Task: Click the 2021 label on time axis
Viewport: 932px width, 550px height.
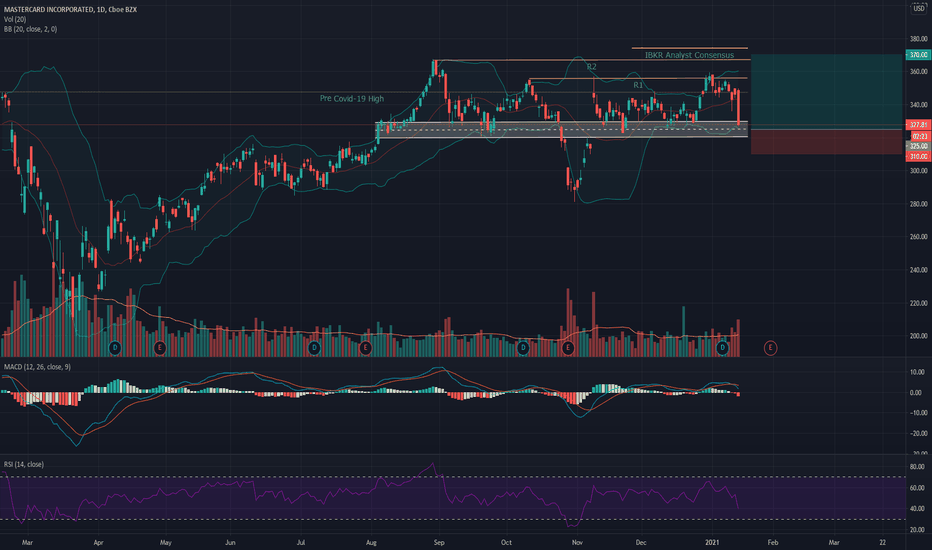Action: click(712, 542)
